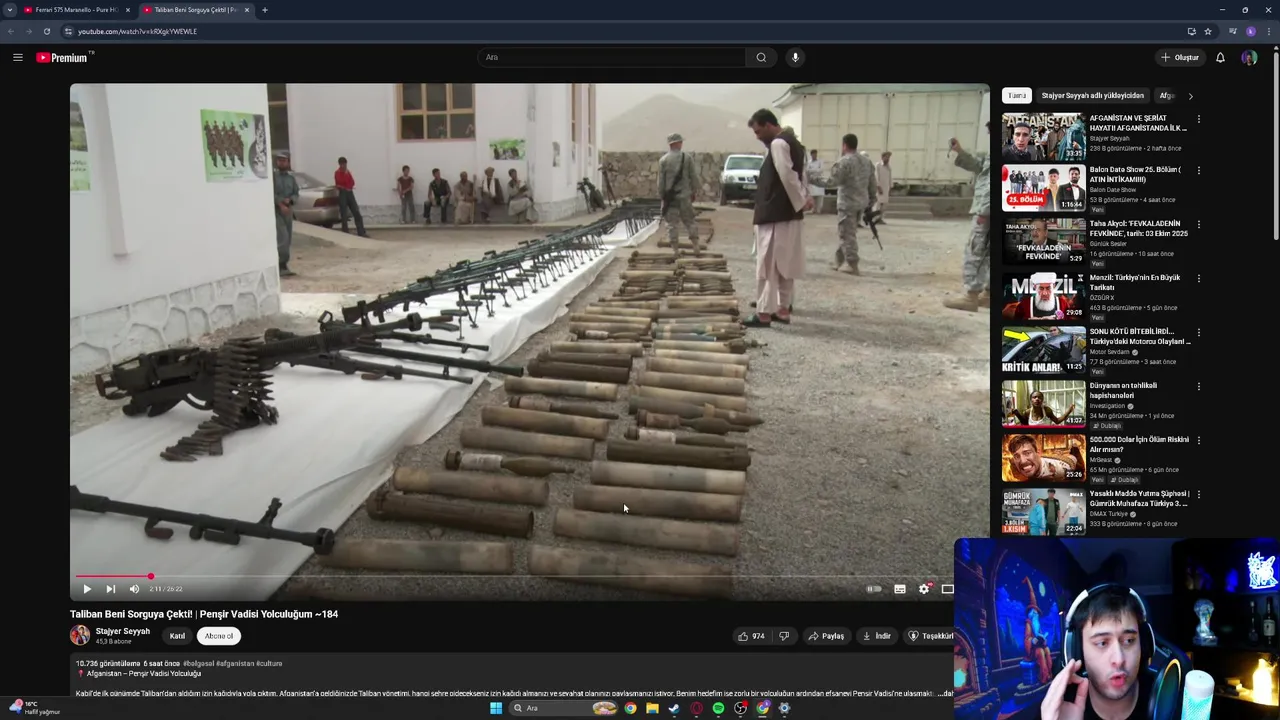The width and height of the screenshot is (1280, 720).
Task: Download the video via İndir button
Action: [x=876, y=636]
